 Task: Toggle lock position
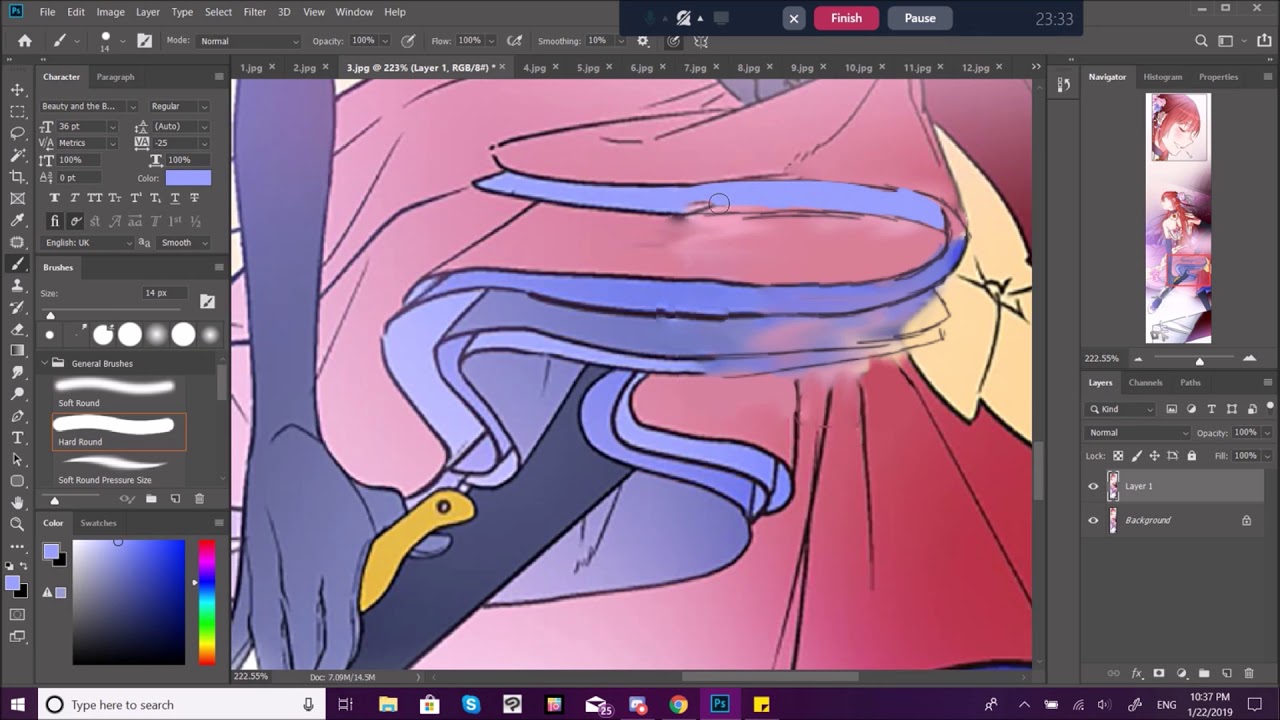pyautogui.click(x=1154, y=456)
